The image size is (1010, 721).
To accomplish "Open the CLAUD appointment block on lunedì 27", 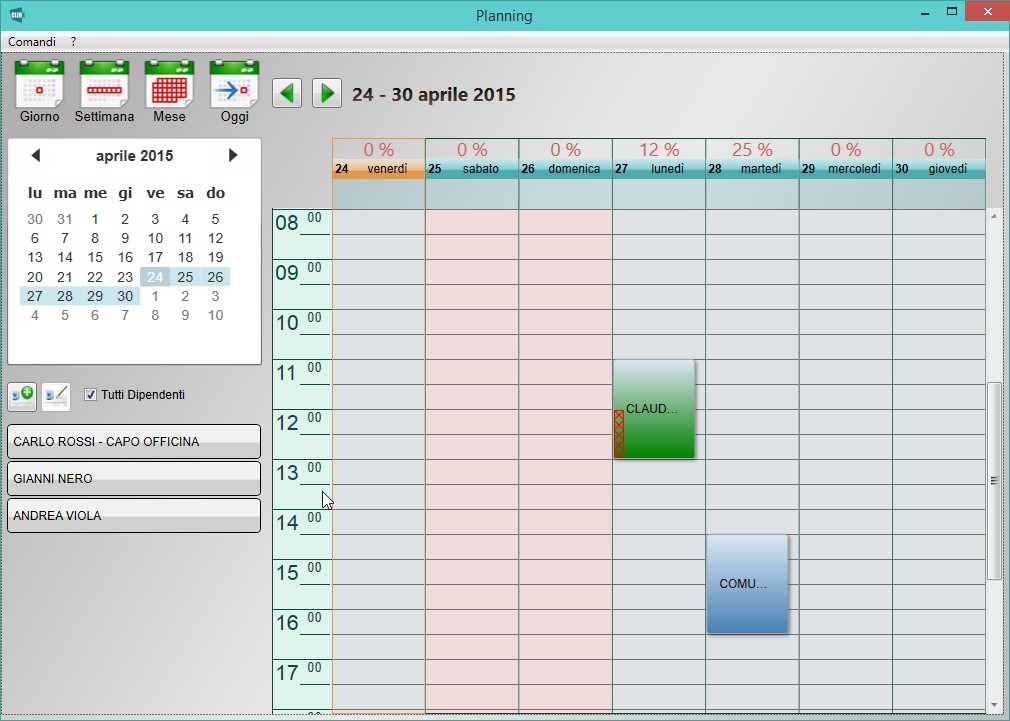I will click(x=655, y=408).
